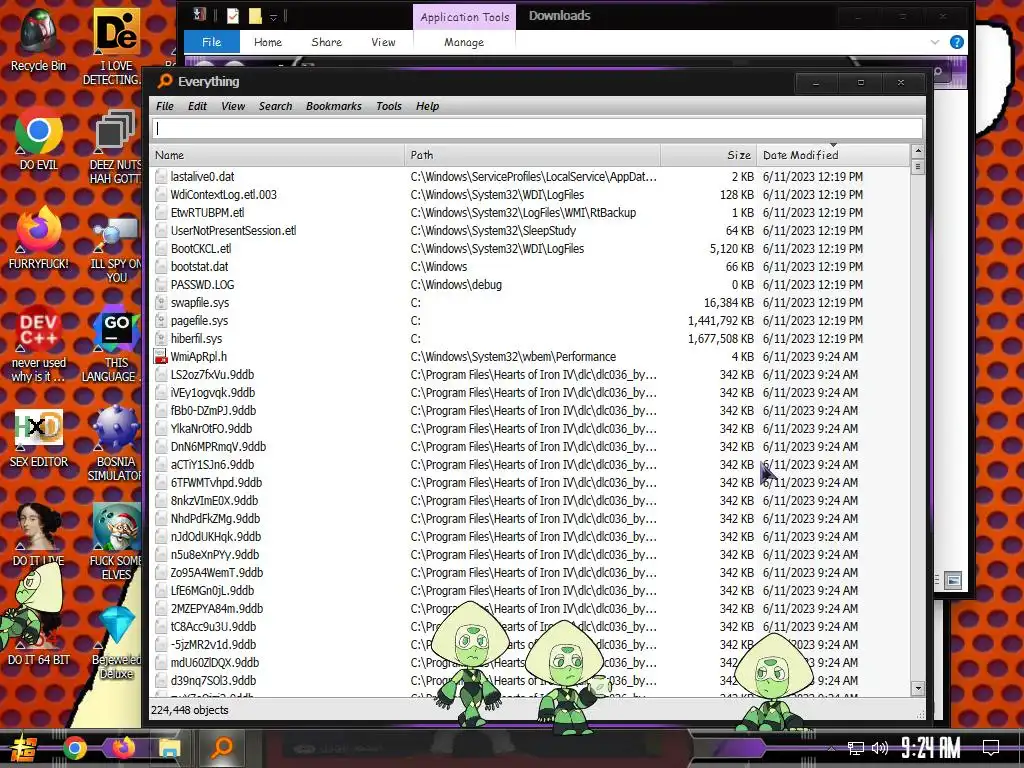The width and height of the screenshot is (1024, 768).
Task: Sort results by Path column header
Action: pyautogui.click(x=532, y=155)
